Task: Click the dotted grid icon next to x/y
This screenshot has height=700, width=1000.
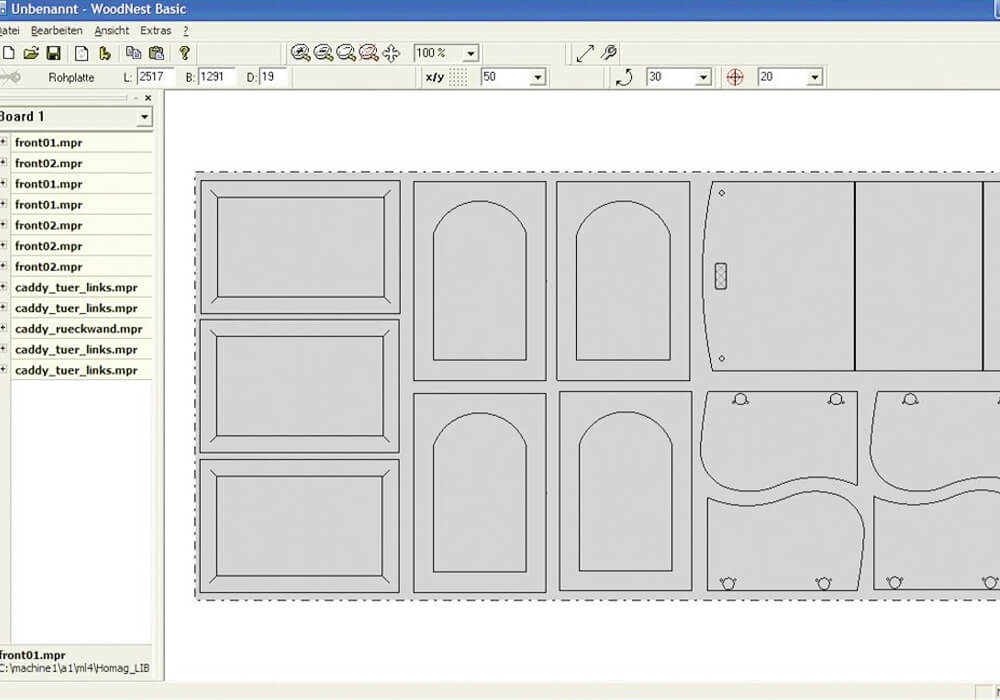Action: [458, 77]
